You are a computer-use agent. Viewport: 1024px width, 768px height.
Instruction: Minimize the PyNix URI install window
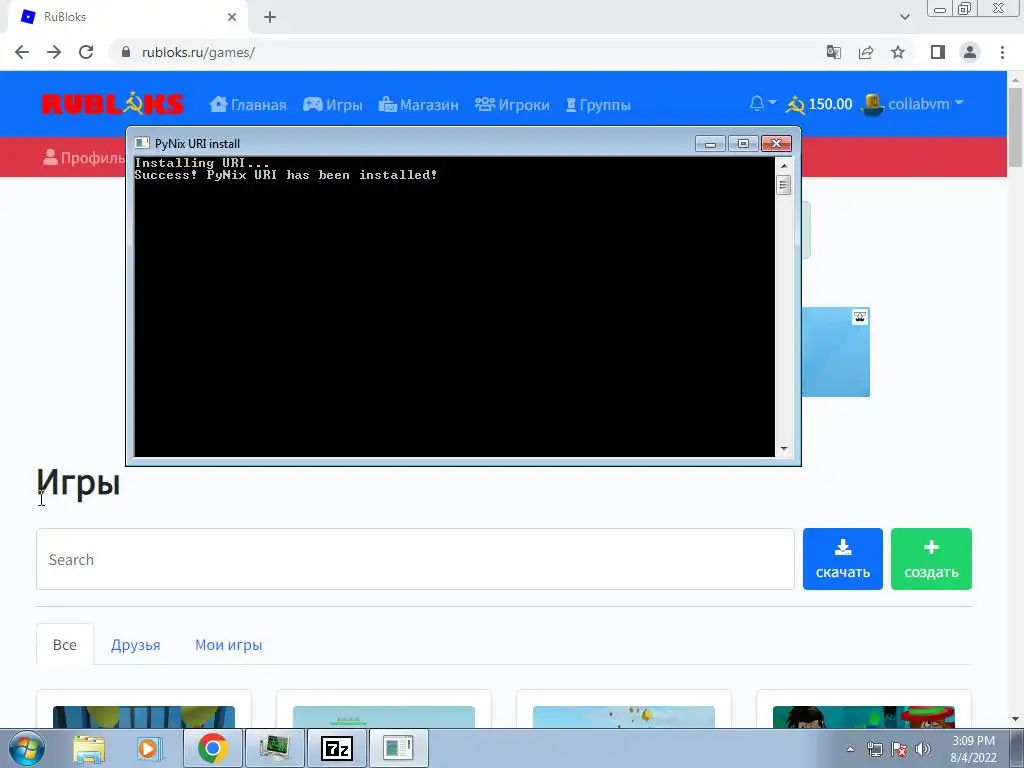pyautogui.click(x=710, y=143)
